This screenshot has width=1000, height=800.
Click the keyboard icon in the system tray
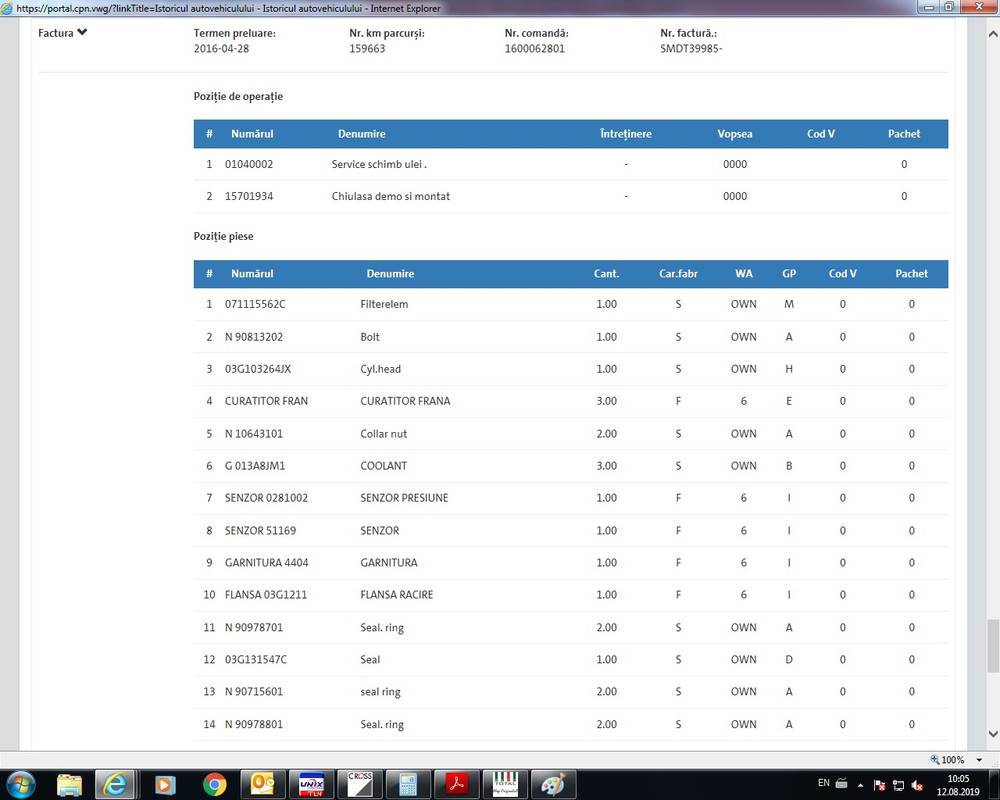pos(841,783)
